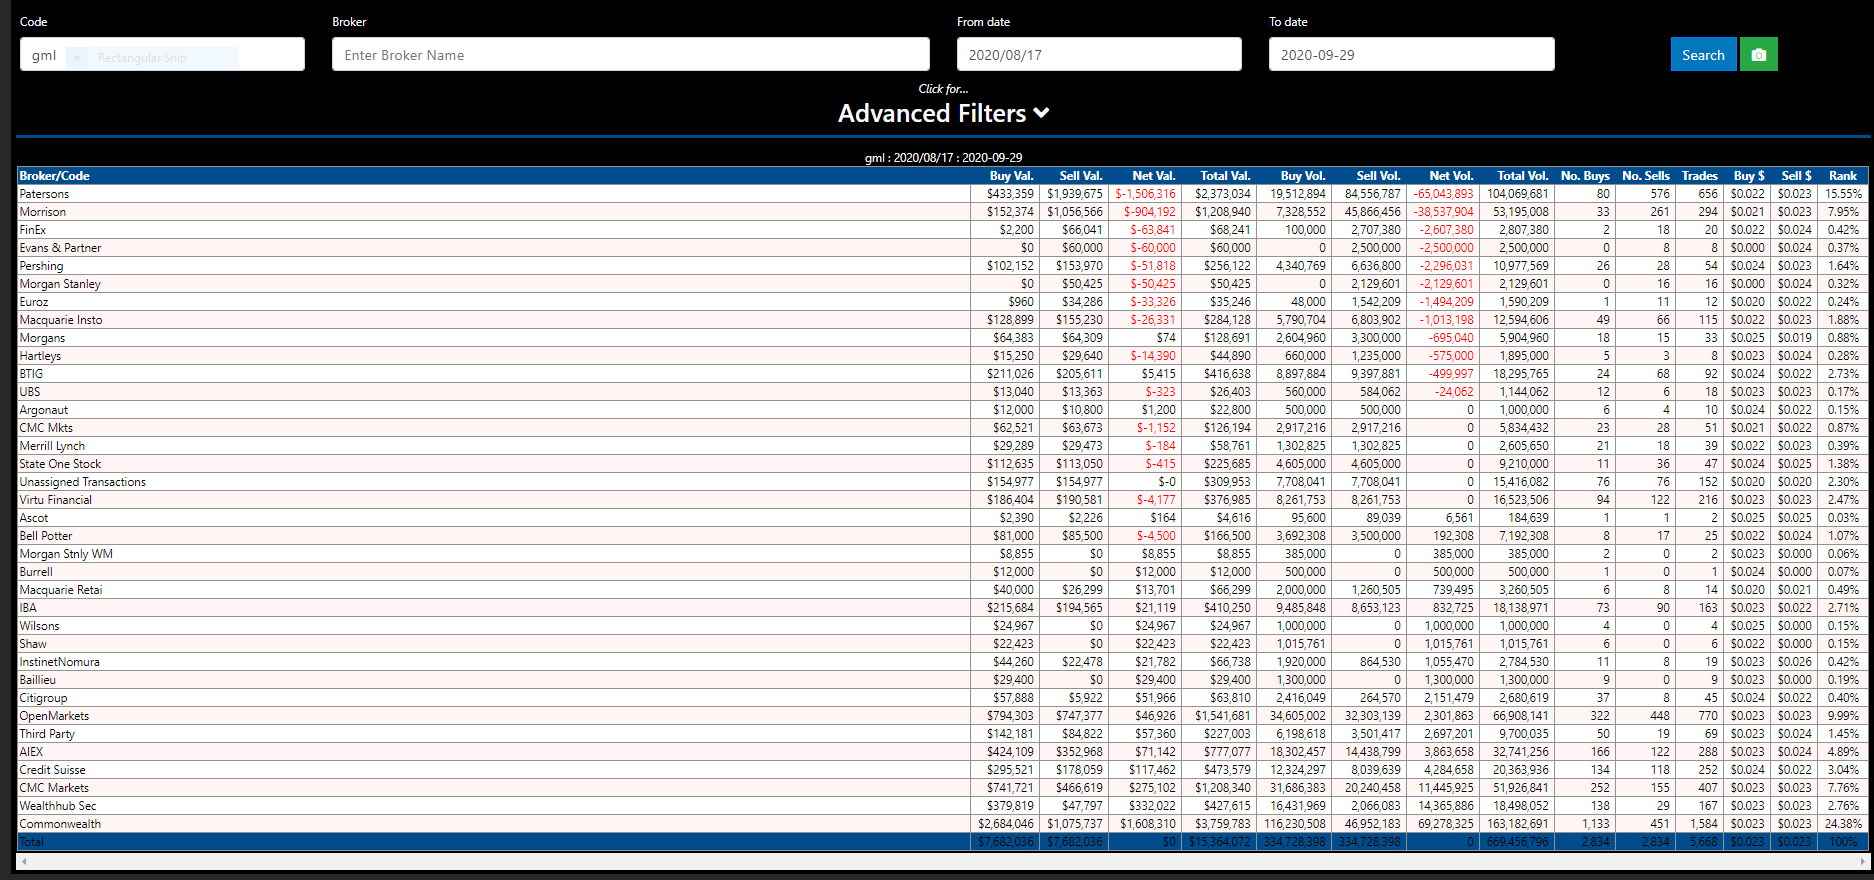Click the Third Party broker name
This screenshot has height=880, width=1874.
tap(47, 734)
